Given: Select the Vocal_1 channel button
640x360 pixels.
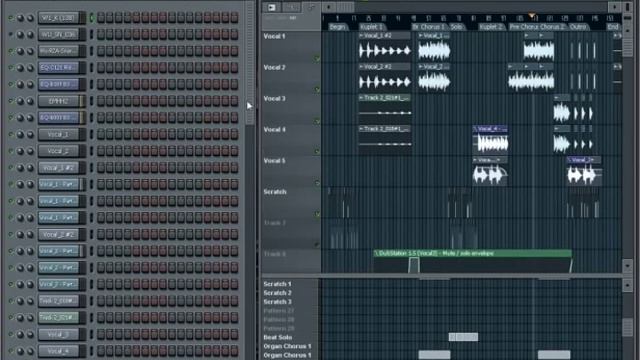Looking at the screenshot, I should (x=59, y=134).
